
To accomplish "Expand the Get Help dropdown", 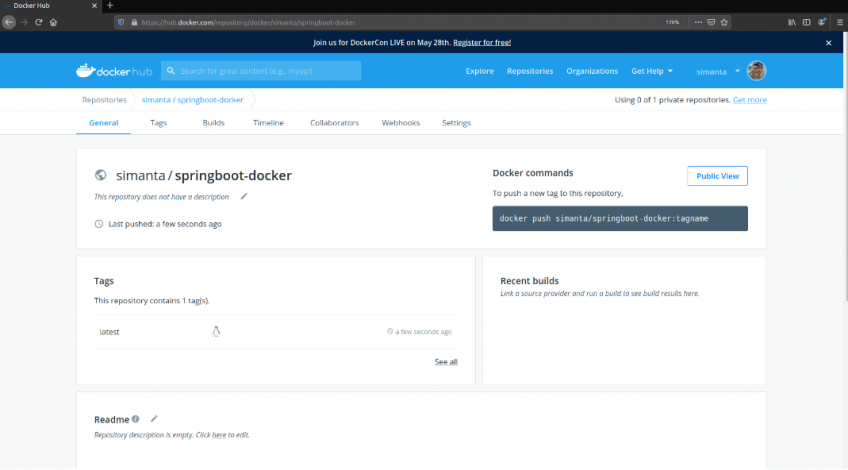I will 652,71.
